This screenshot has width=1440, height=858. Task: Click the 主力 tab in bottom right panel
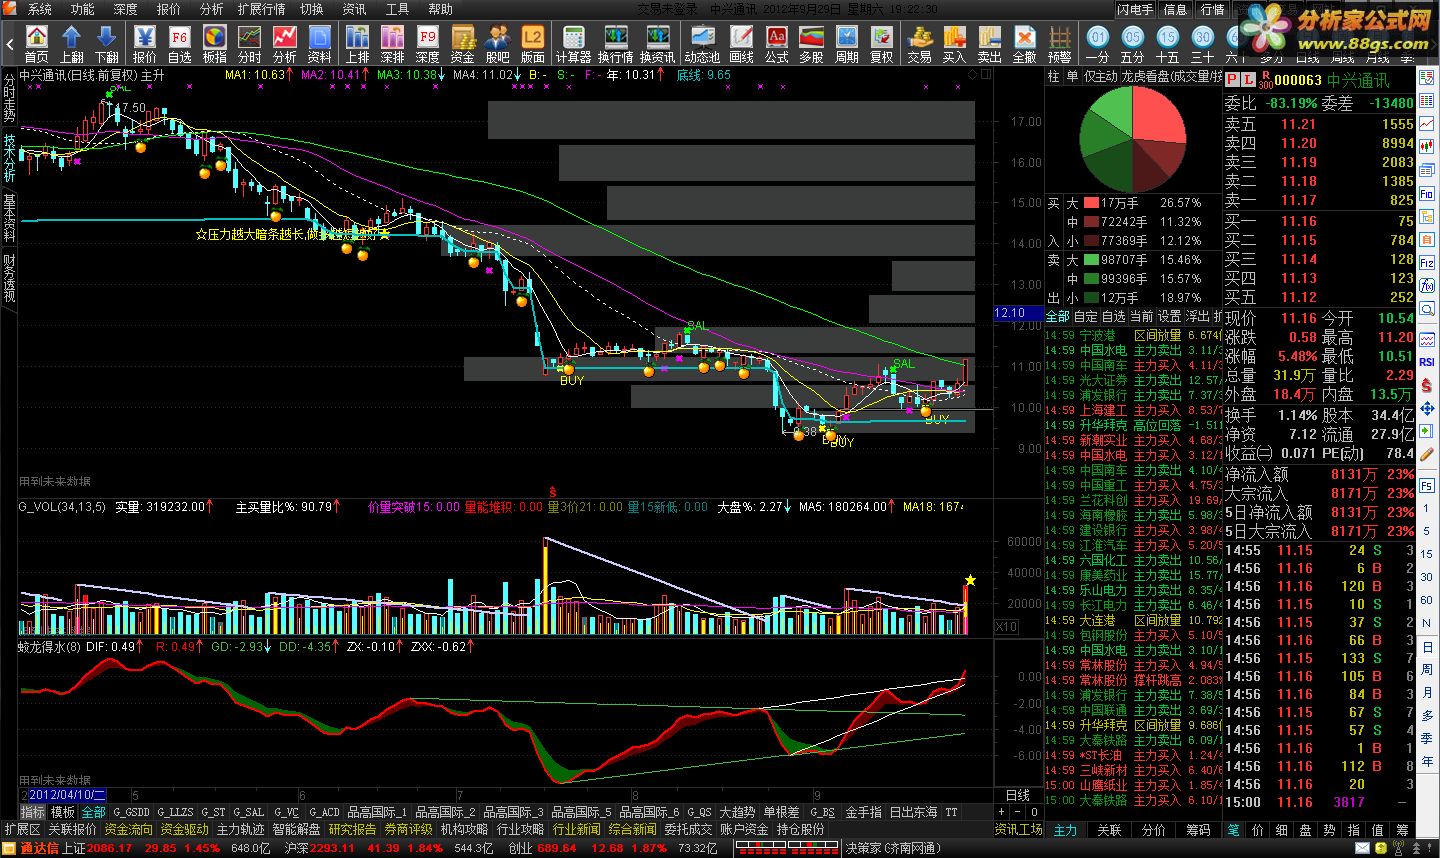pos(1066,830)
